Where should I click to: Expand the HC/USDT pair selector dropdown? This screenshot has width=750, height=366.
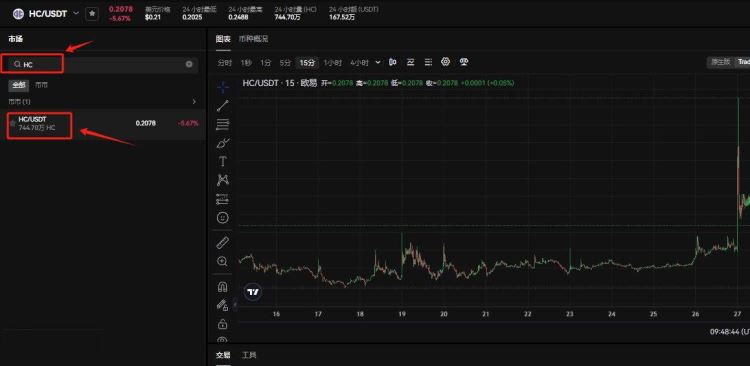pyautogui.click(x=76, y=13)
